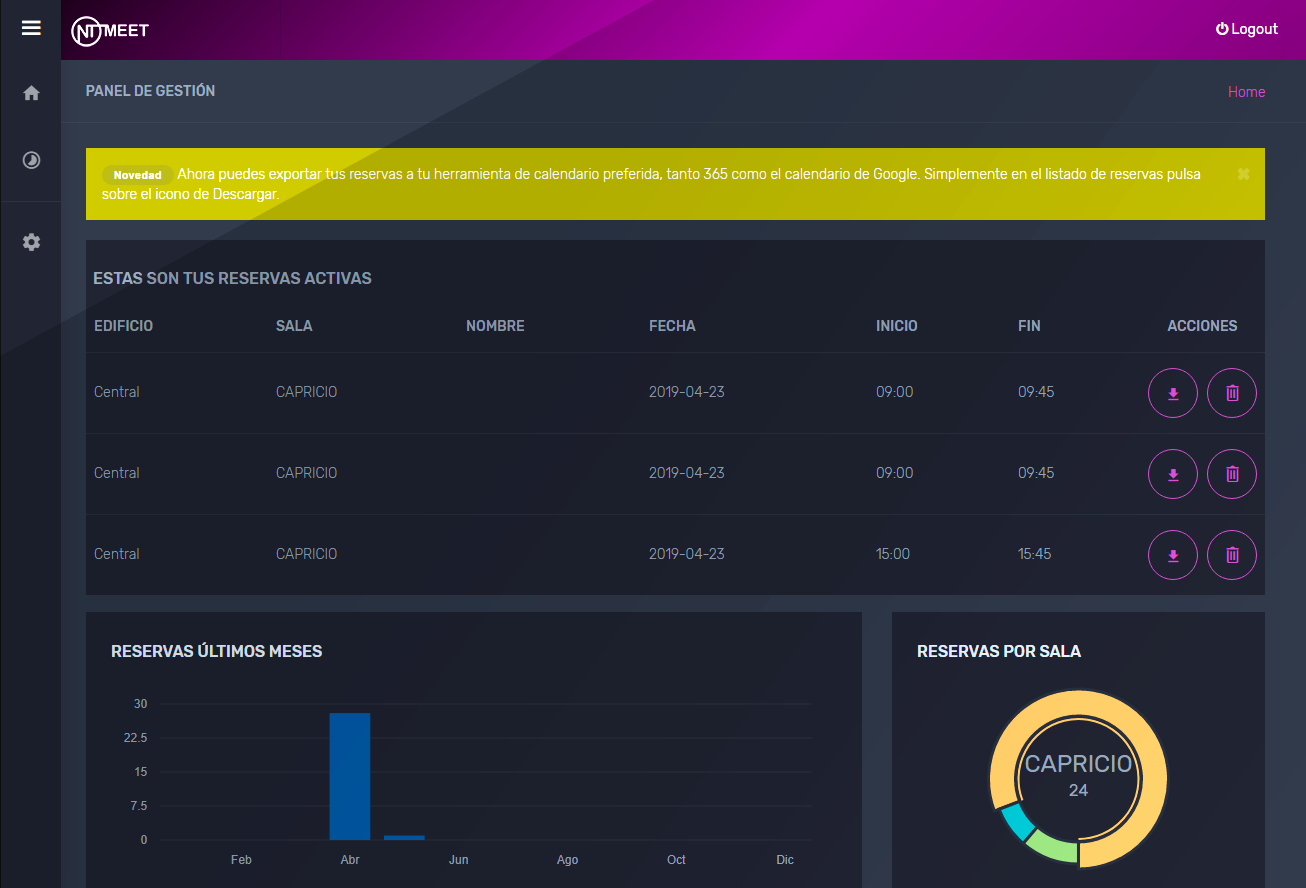Click the cyan segment of the donut chart
This screenshot has height=888, width=1306.
pyautogui.click(x=1018, y=822)
